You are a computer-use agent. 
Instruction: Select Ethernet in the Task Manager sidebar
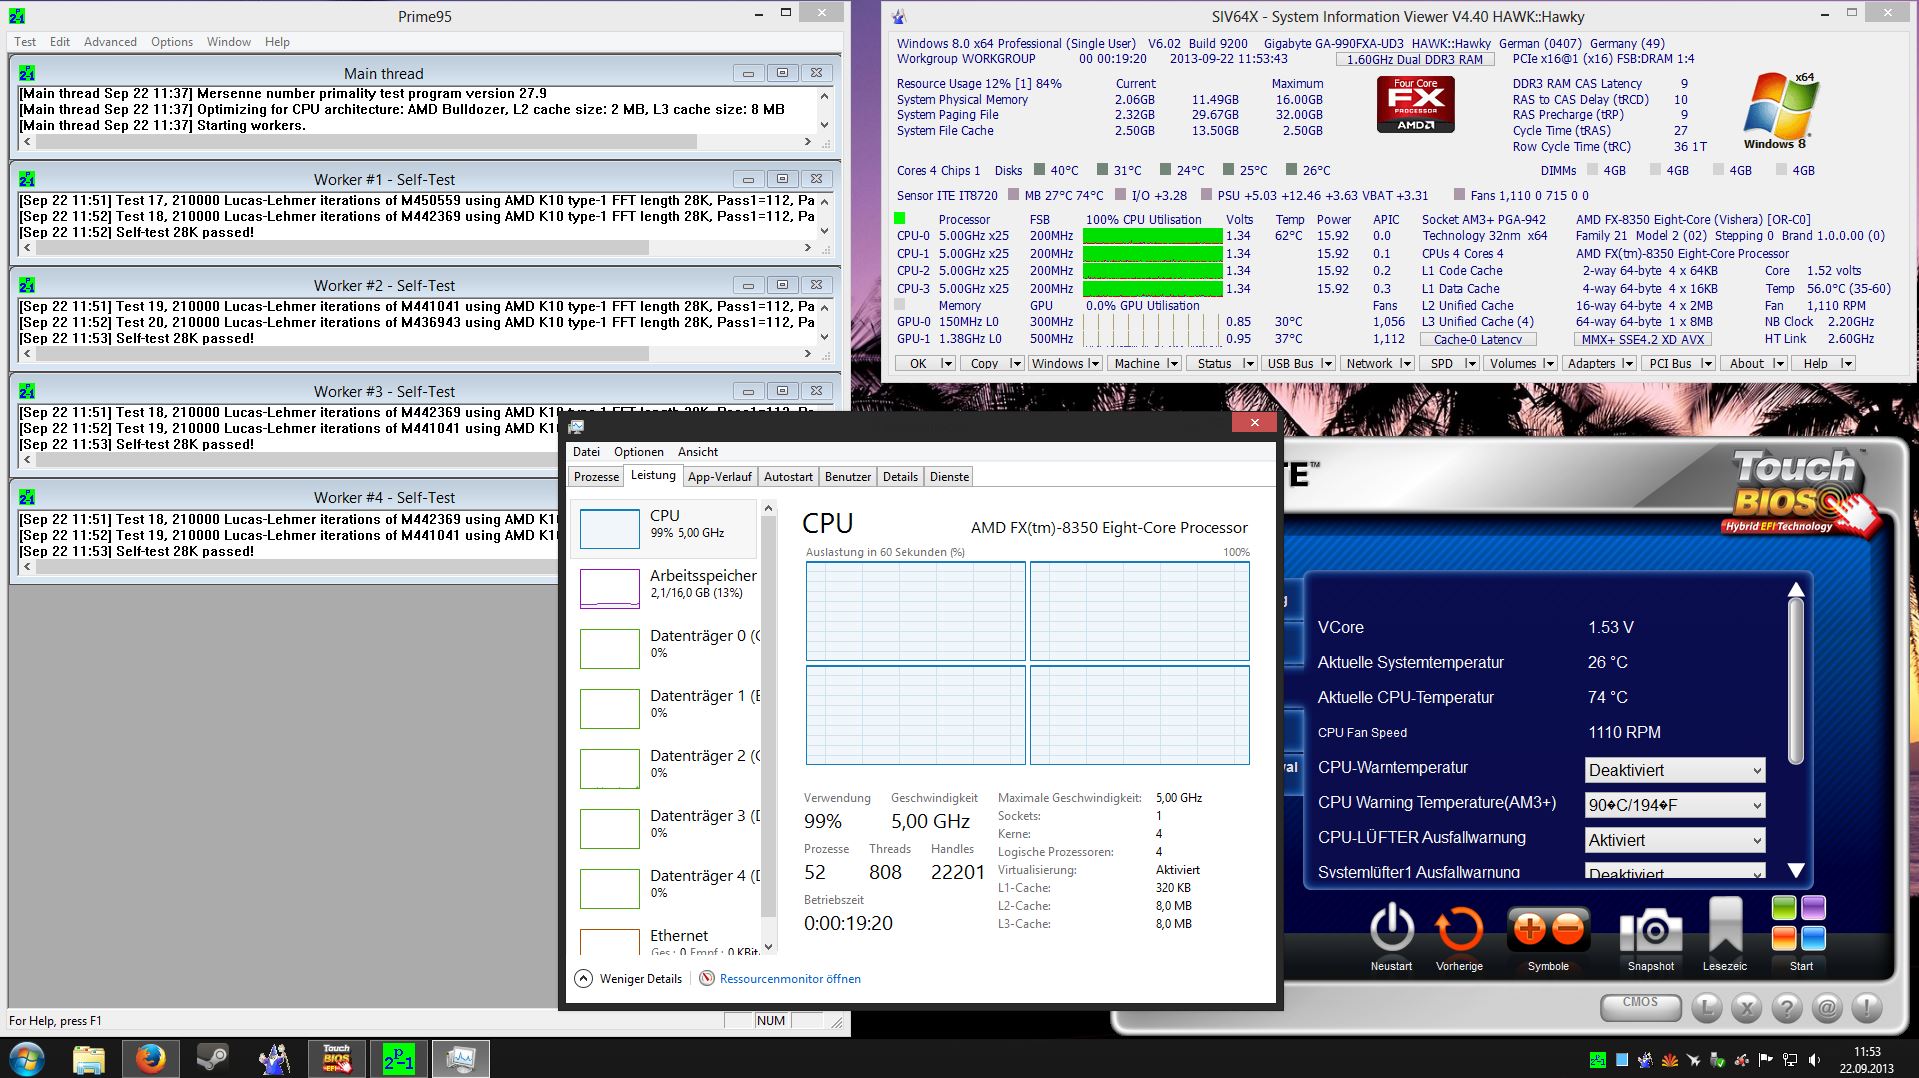pos(665,941)
